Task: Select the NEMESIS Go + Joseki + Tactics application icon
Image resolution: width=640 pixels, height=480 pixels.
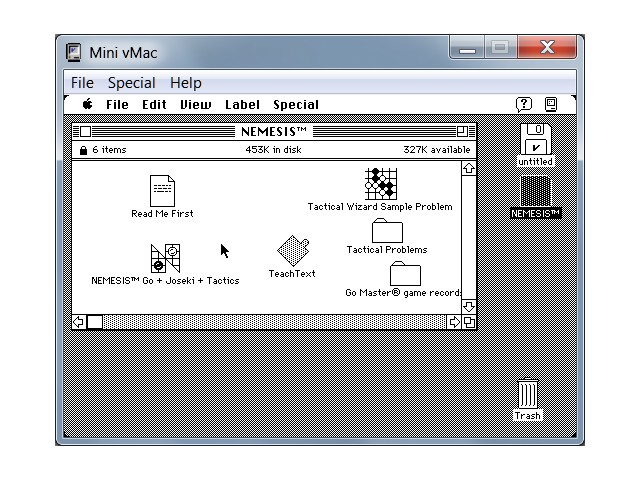Action: click(x=165, y=258)
